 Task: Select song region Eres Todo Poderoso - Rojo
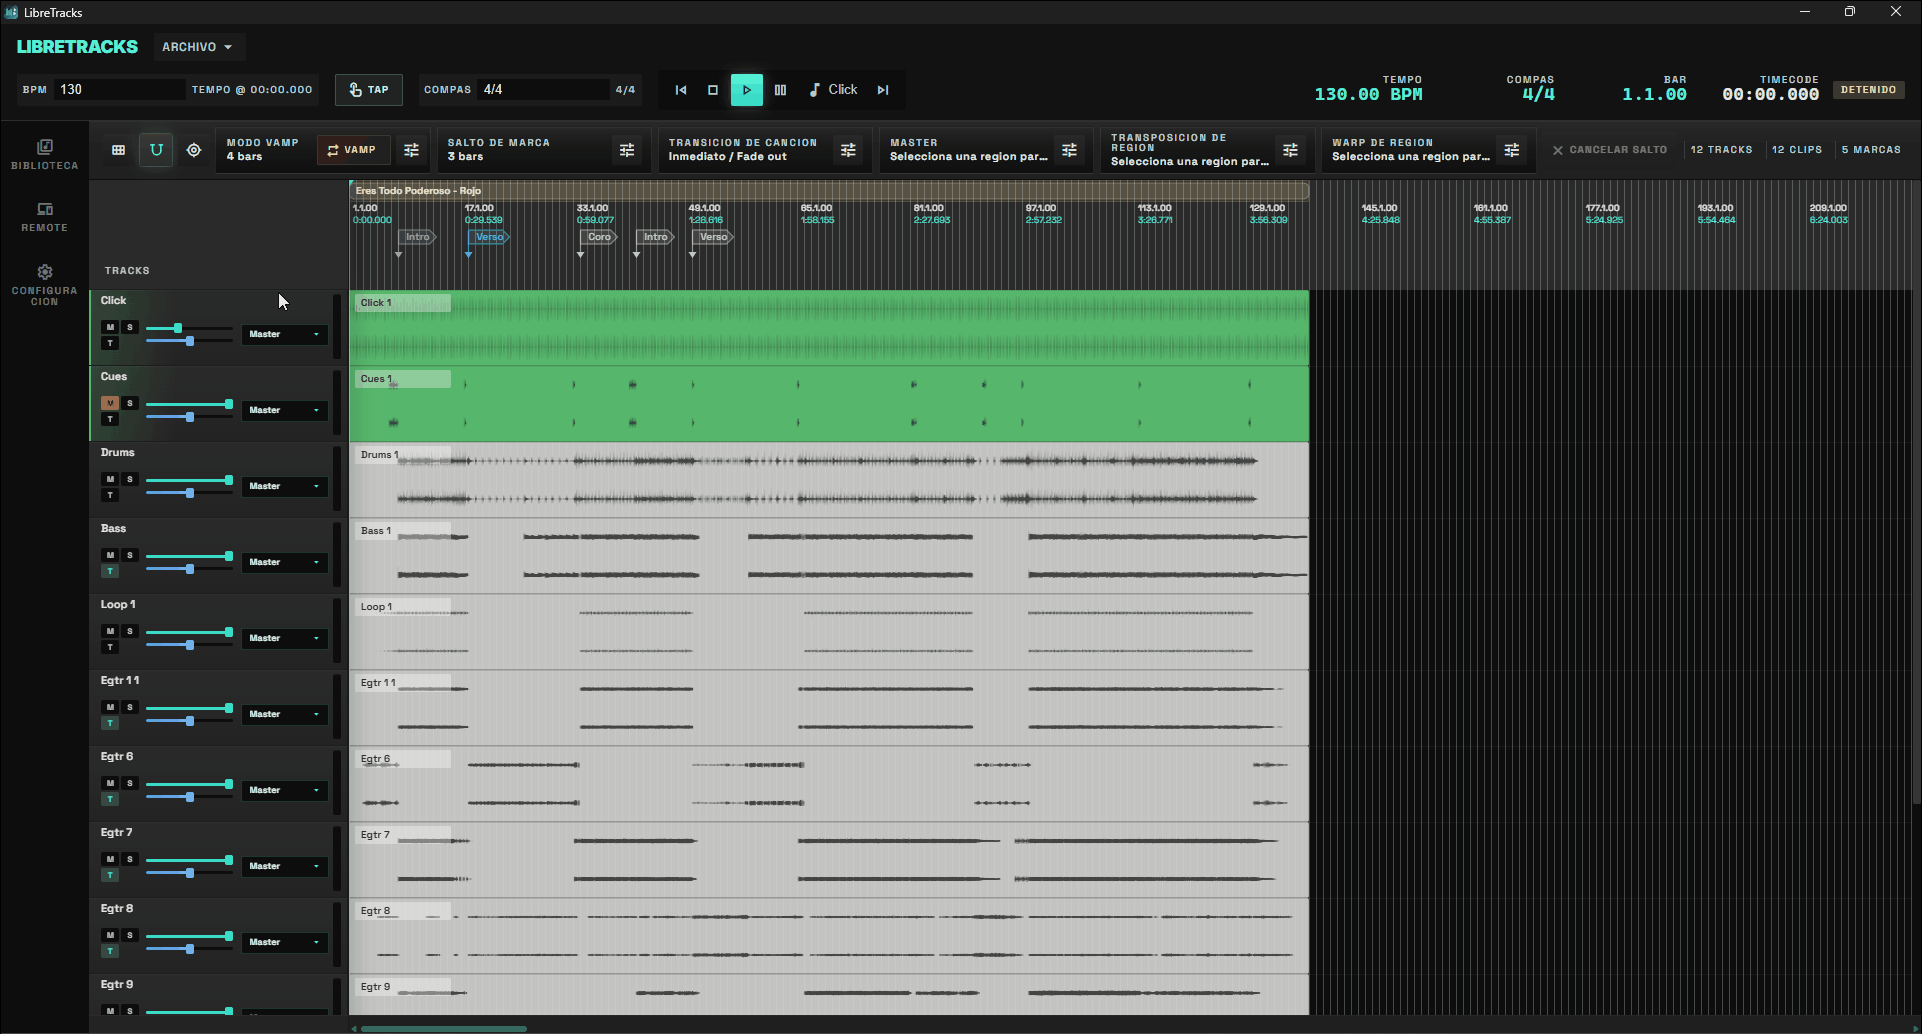coord(829,190)
